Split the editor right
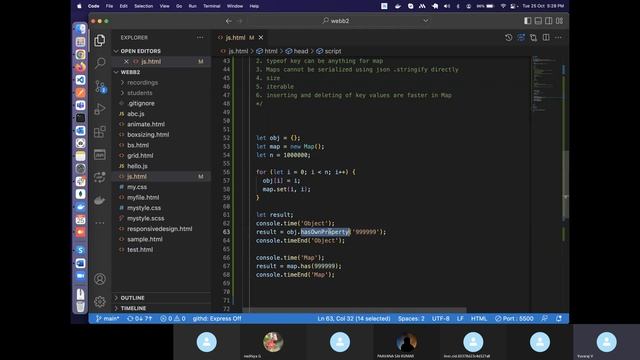Image resolution: width=640 pixels, height=360 pixels. [x=546, y=38]
